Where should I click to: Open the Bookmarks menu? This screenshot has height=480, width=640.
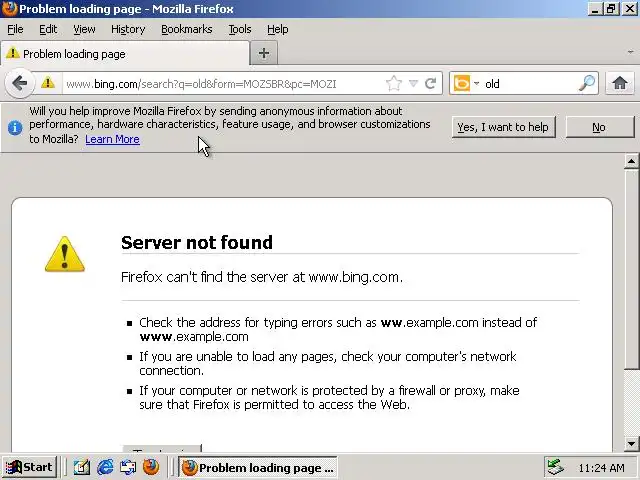187,29
